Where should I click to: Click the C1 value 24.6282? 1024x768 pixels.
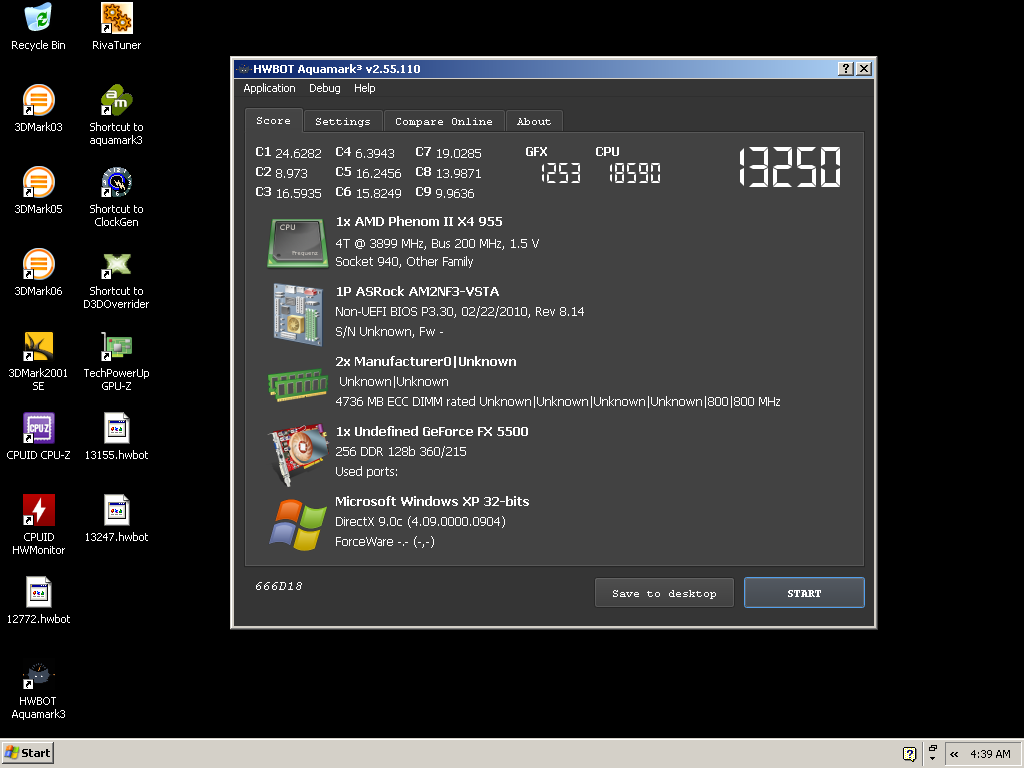point(298,153)
